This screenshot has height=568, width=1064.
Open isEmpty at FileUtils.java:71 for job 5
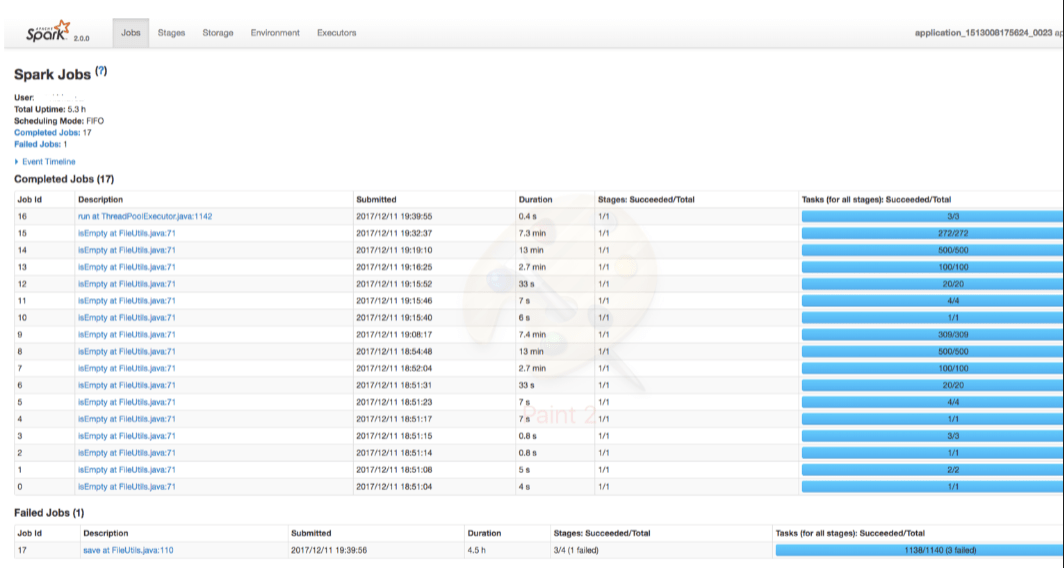coord(127,402)
